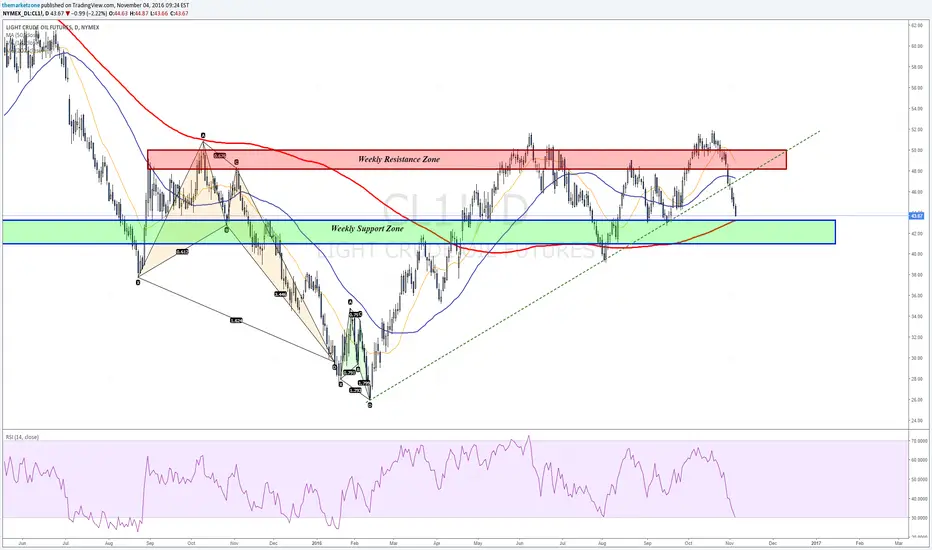This screenshot has width=932, height=550.
Task: Click the NYMEX_DL:CL1! symbol text
Action: (24, 13)
